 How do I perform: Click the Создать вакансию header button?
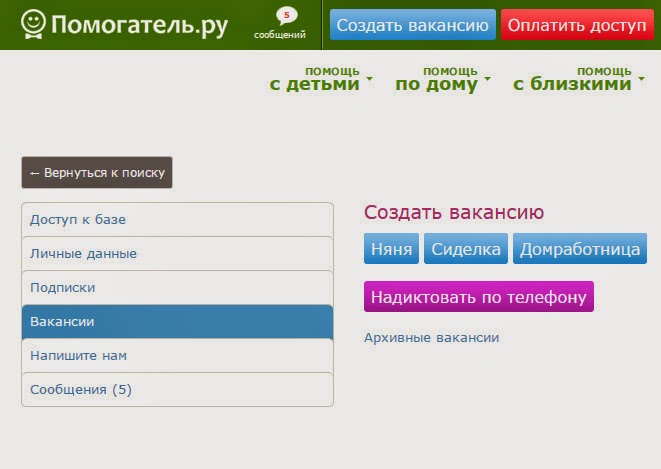tap(413, 25)
